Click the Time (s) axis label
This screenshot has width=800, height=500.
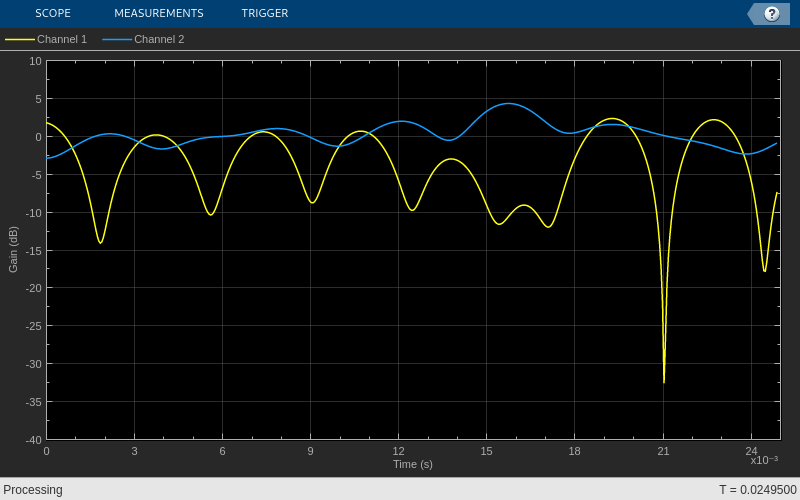click(x=413, y=464)
